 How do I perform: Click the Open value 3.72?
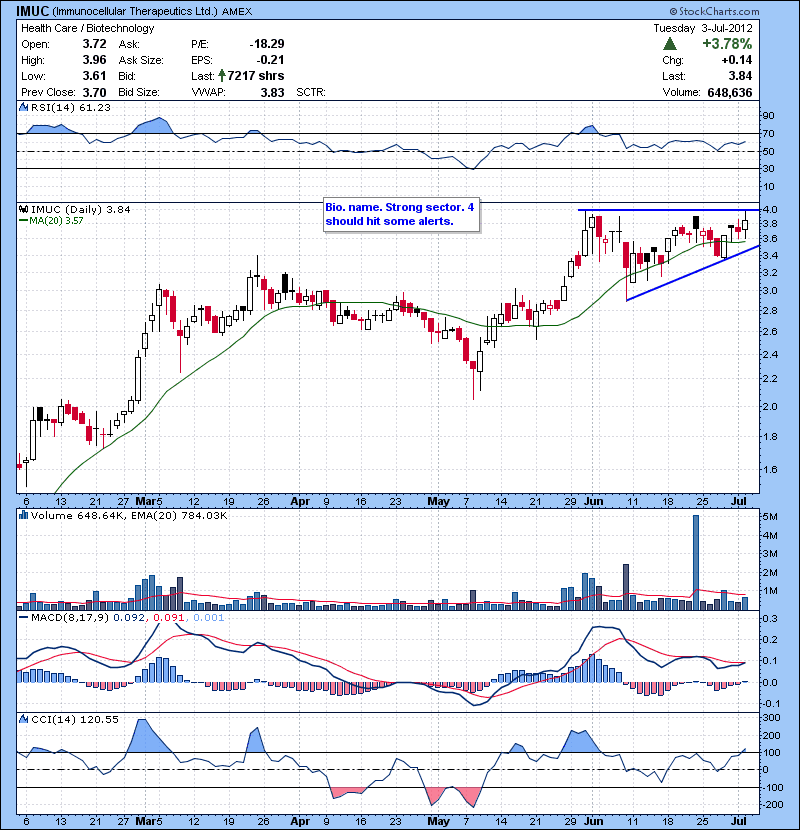[x=95, y=44]
